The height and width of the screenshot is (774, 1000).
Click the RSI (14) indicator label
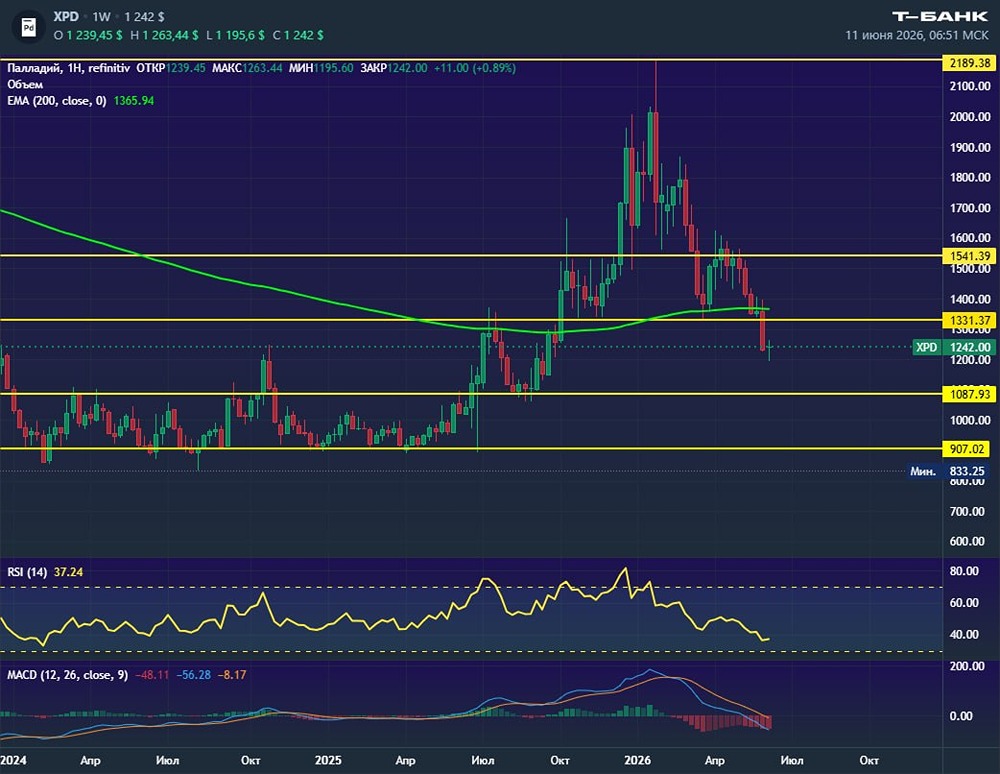point(27,572)
